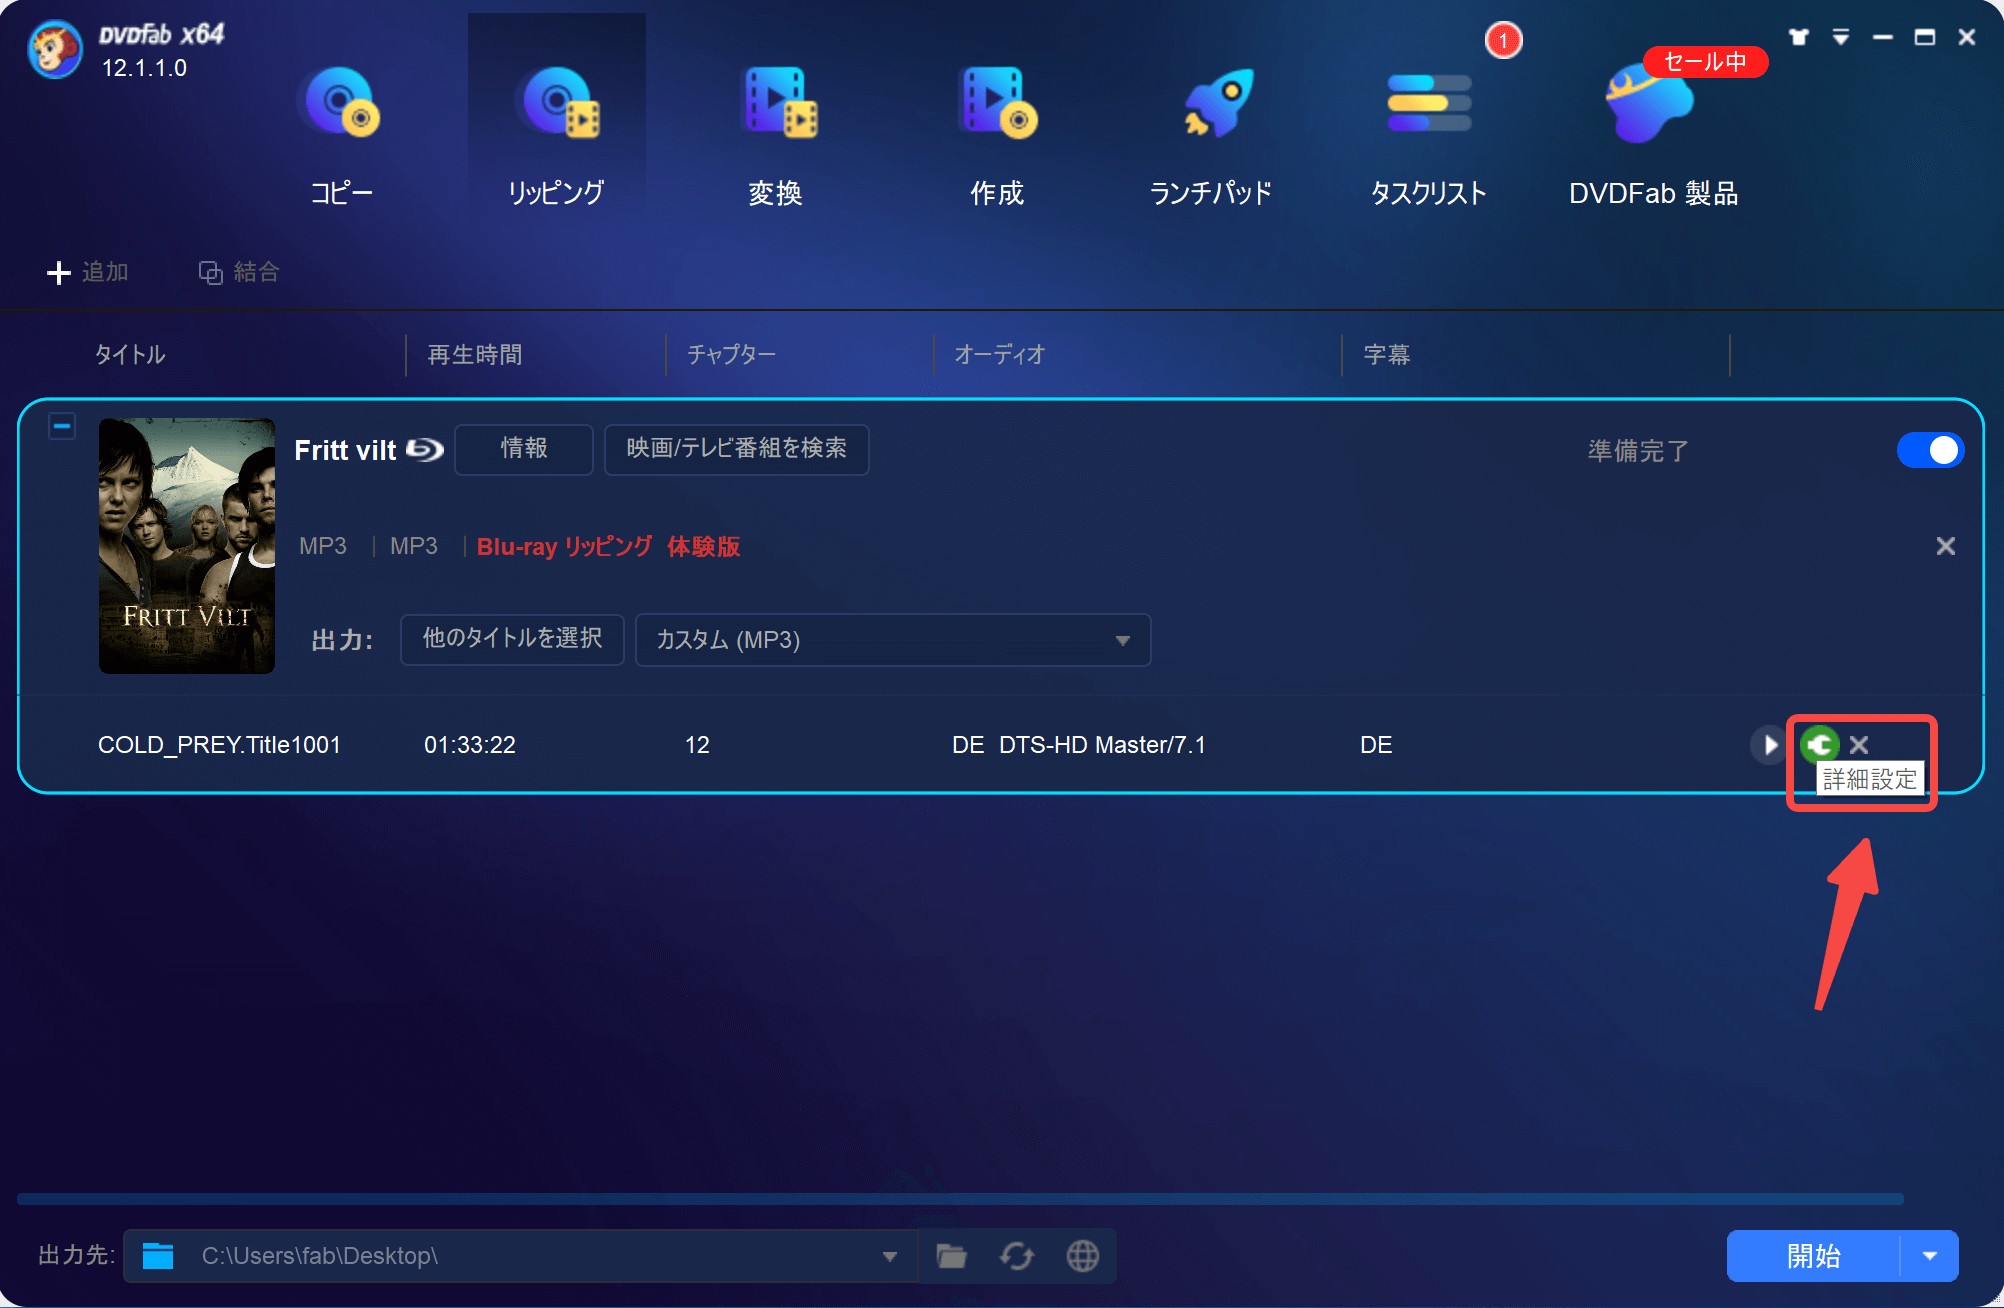
Task: Click the refresh icon in output bar
Action: (1017, 1256)
